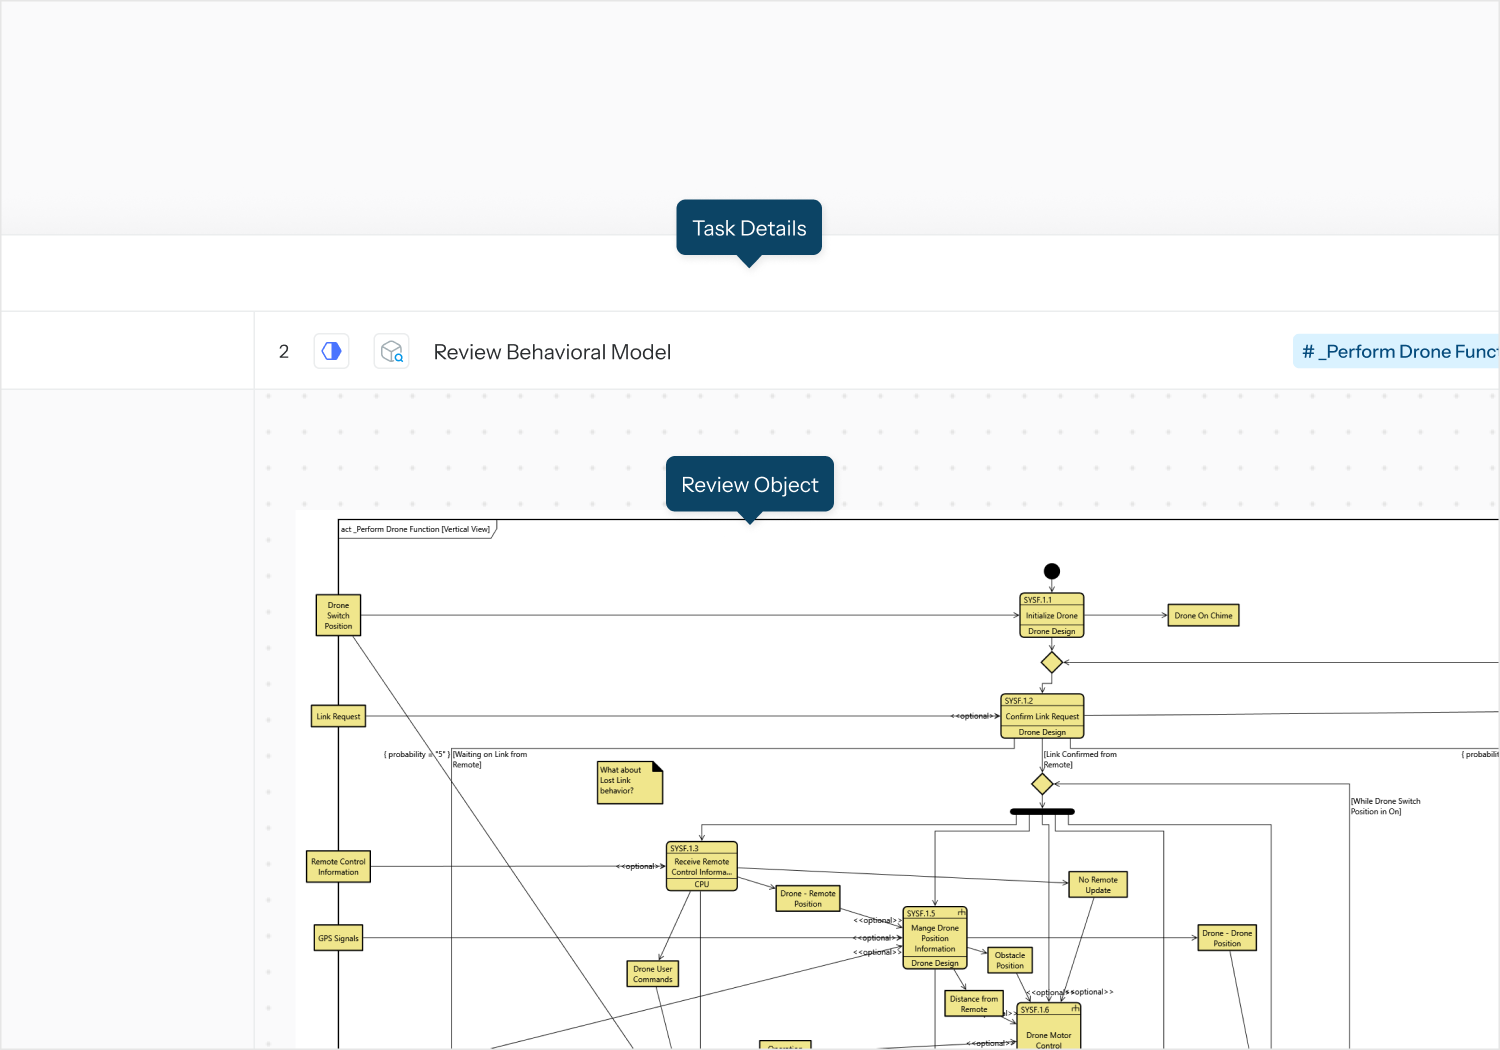
Task: Click the Drone On Chime output node
Action: coord(1203,616)
